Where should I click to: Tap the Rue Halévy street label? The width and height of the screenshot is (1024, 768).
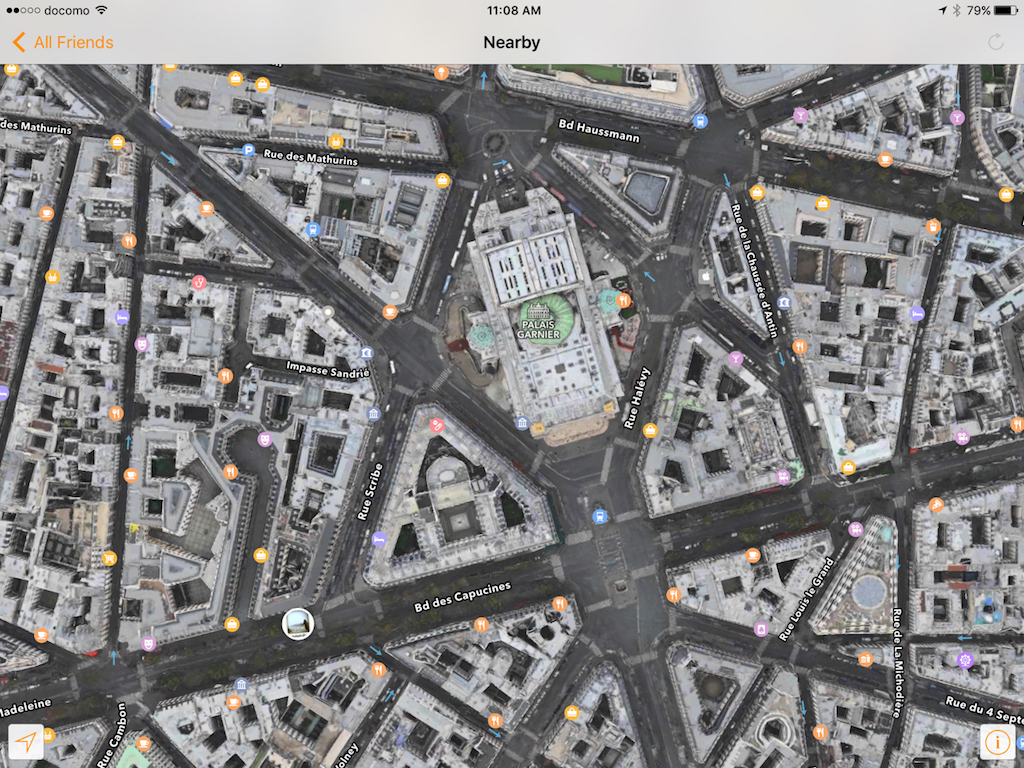pos(637,398)
